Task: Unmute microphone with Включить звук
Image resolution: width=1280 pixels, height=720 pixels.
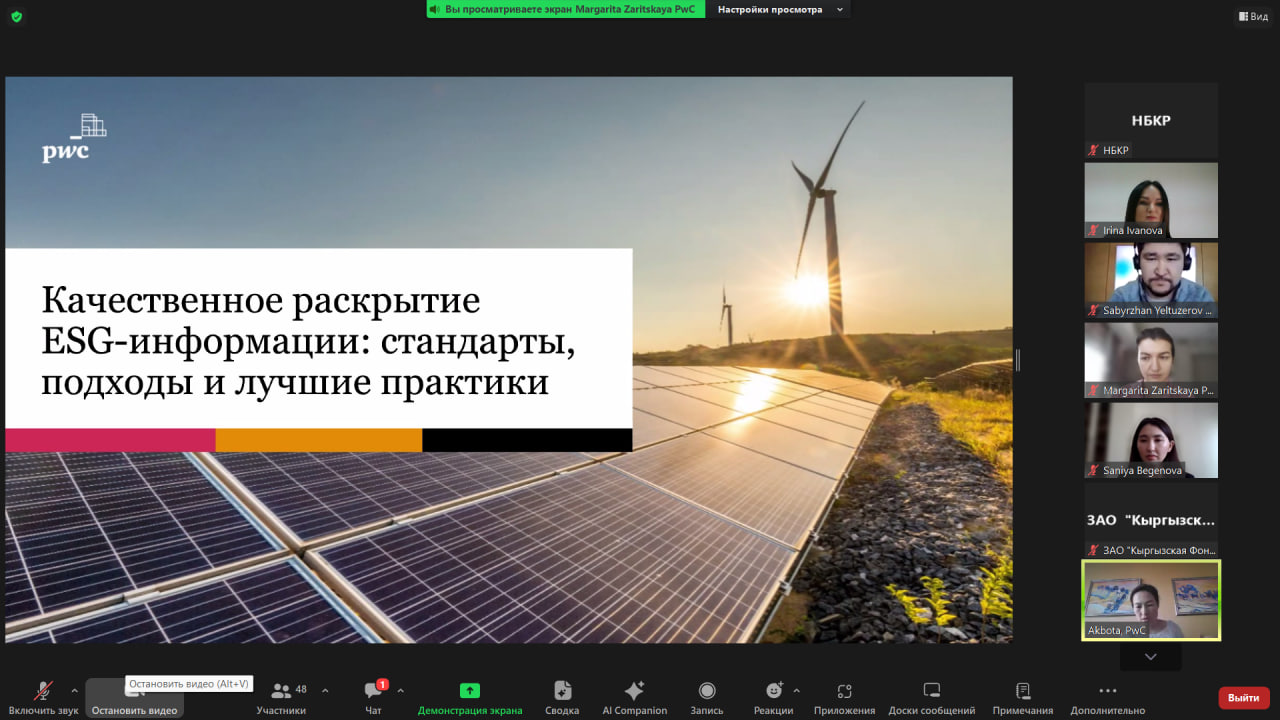Action: [43, 697]
